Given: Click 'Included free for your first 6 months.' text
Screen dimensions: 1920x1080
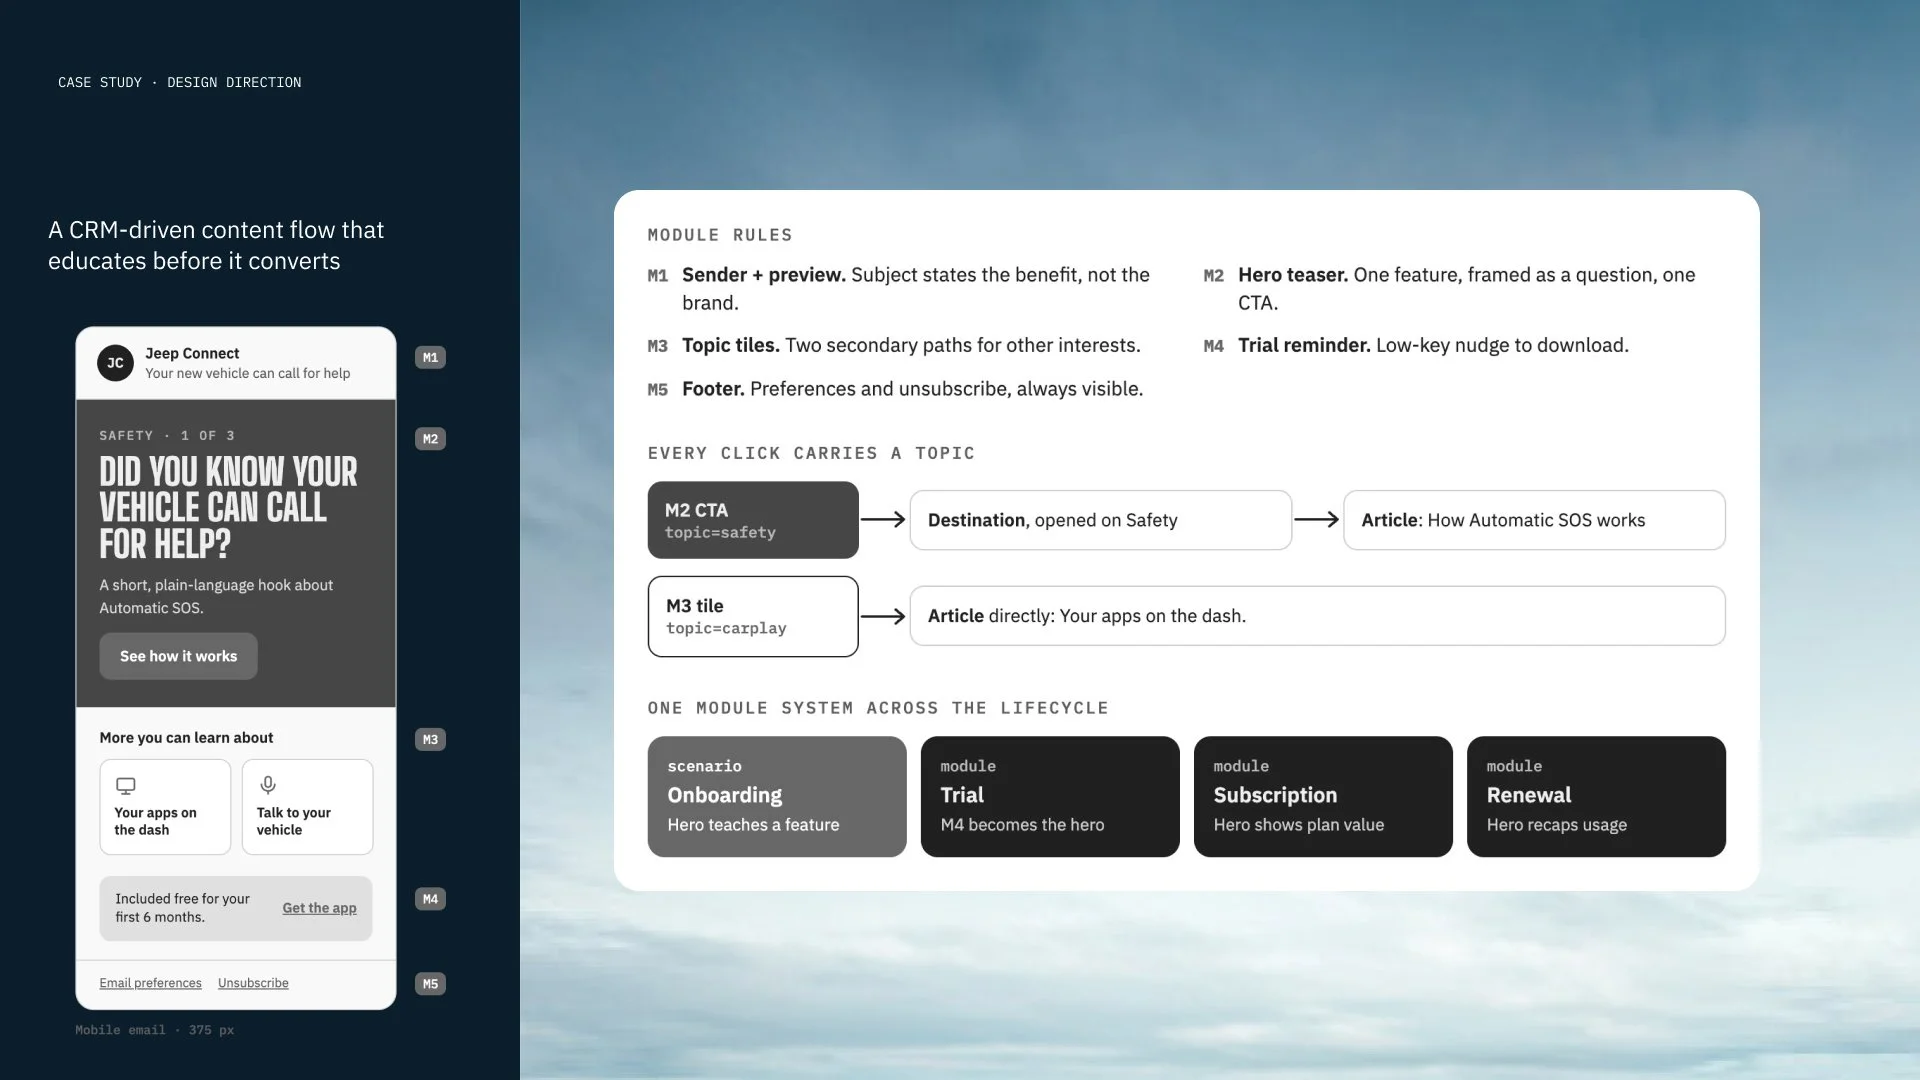Looking at the screenshot, I should (182, 908).
